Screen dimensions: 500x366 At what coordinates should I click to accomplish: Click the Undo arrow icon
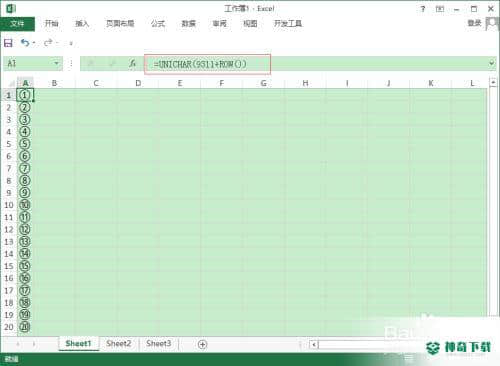(25, 43)
